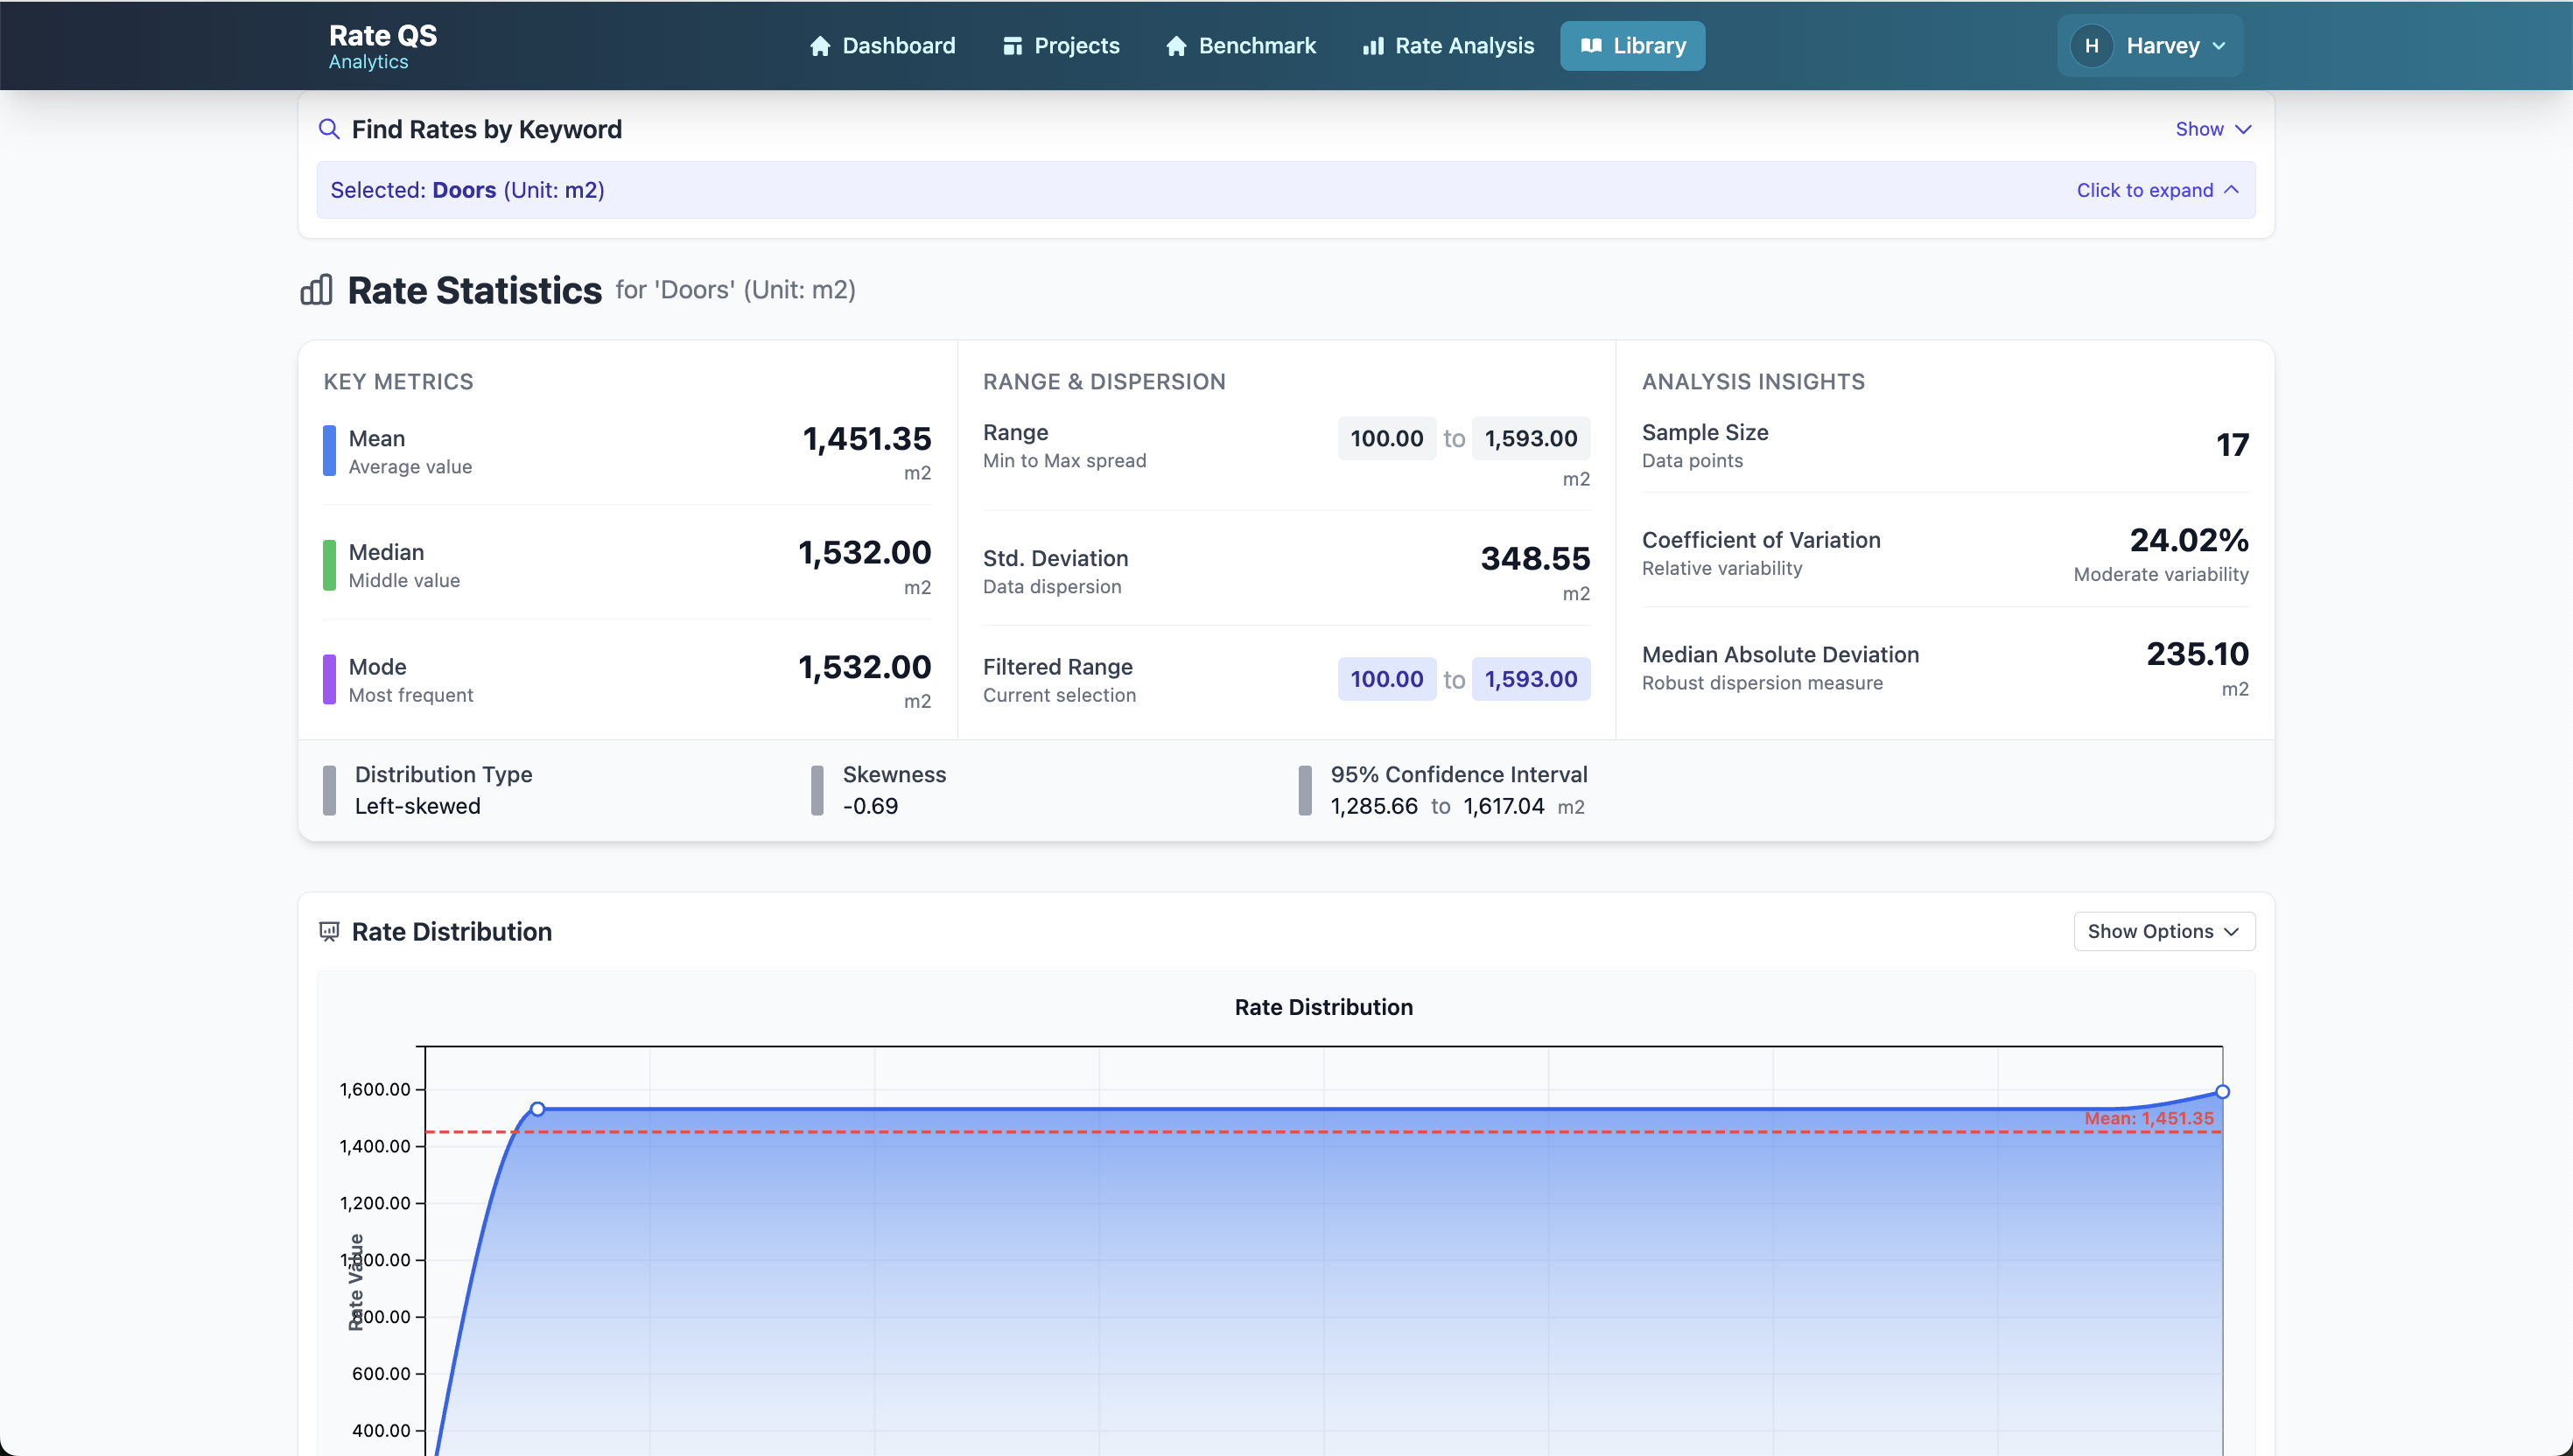Screen dimensions: 2573x1456
Task: Click the Distribution Type 'Left-skewed'
Action: 417,806
